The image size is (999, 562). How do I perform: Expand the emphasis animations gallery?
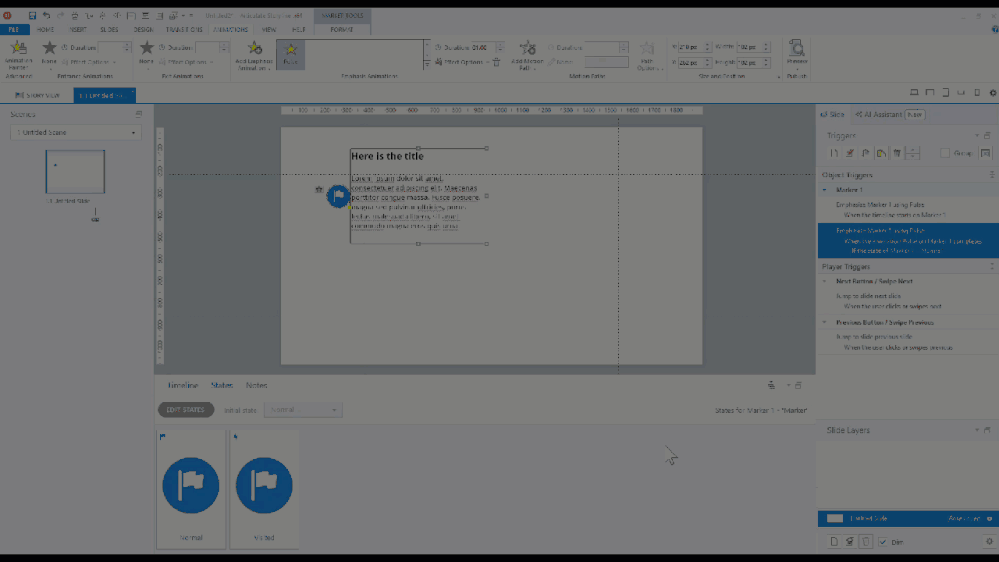(x=427, y=65)
